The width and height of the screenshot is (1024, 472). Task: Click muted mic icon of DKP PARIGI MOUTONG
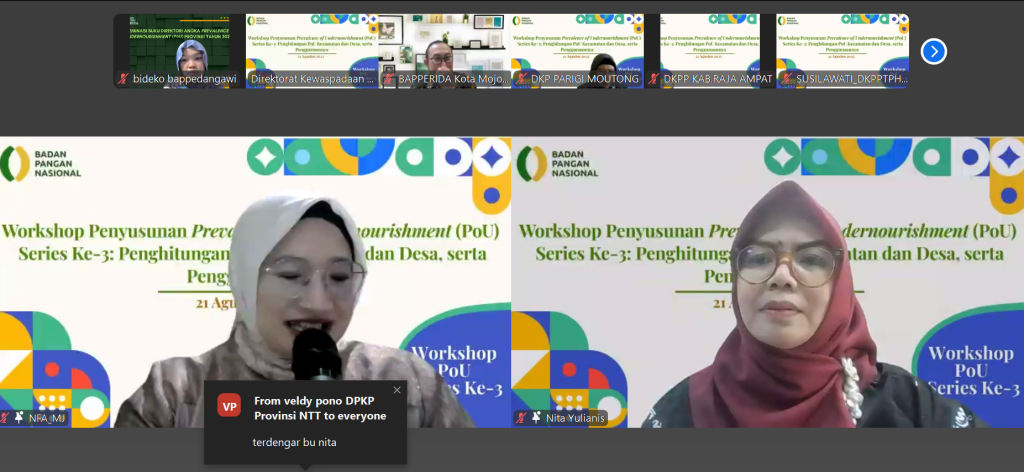tap(521, 79)
